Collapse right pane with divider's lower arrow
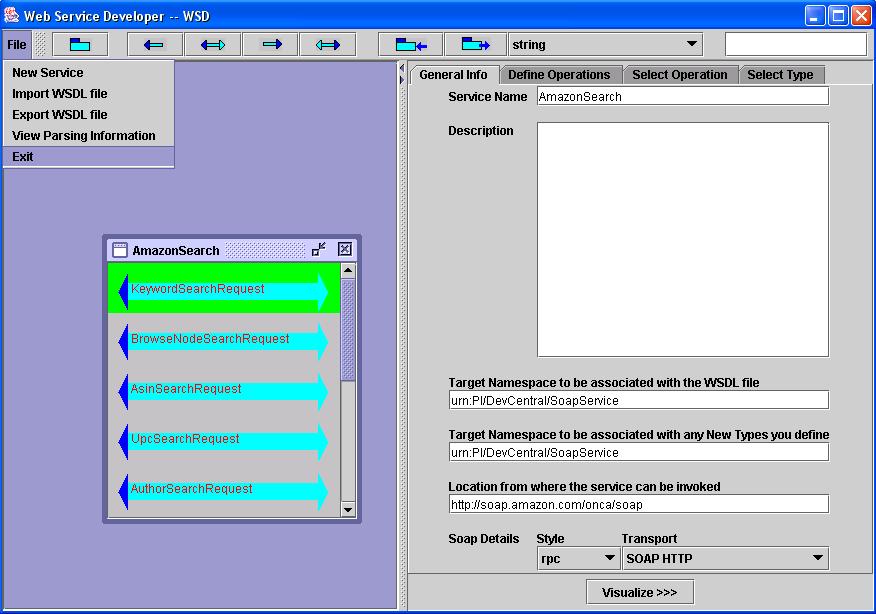The image size is (876, 614). (402, 80)
